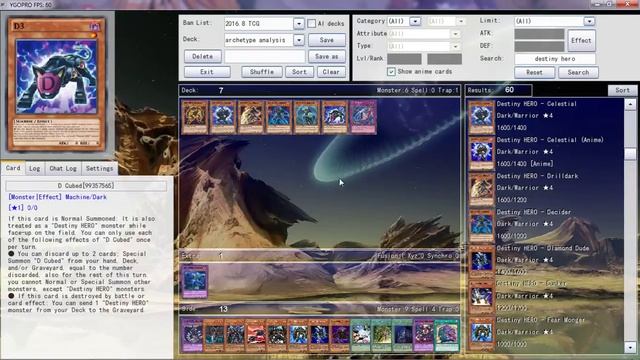Click the Destiny HERO - Decider thumbnail
Image resolution: width=640 pixels, height=360 pixels.
pos(481,226)
